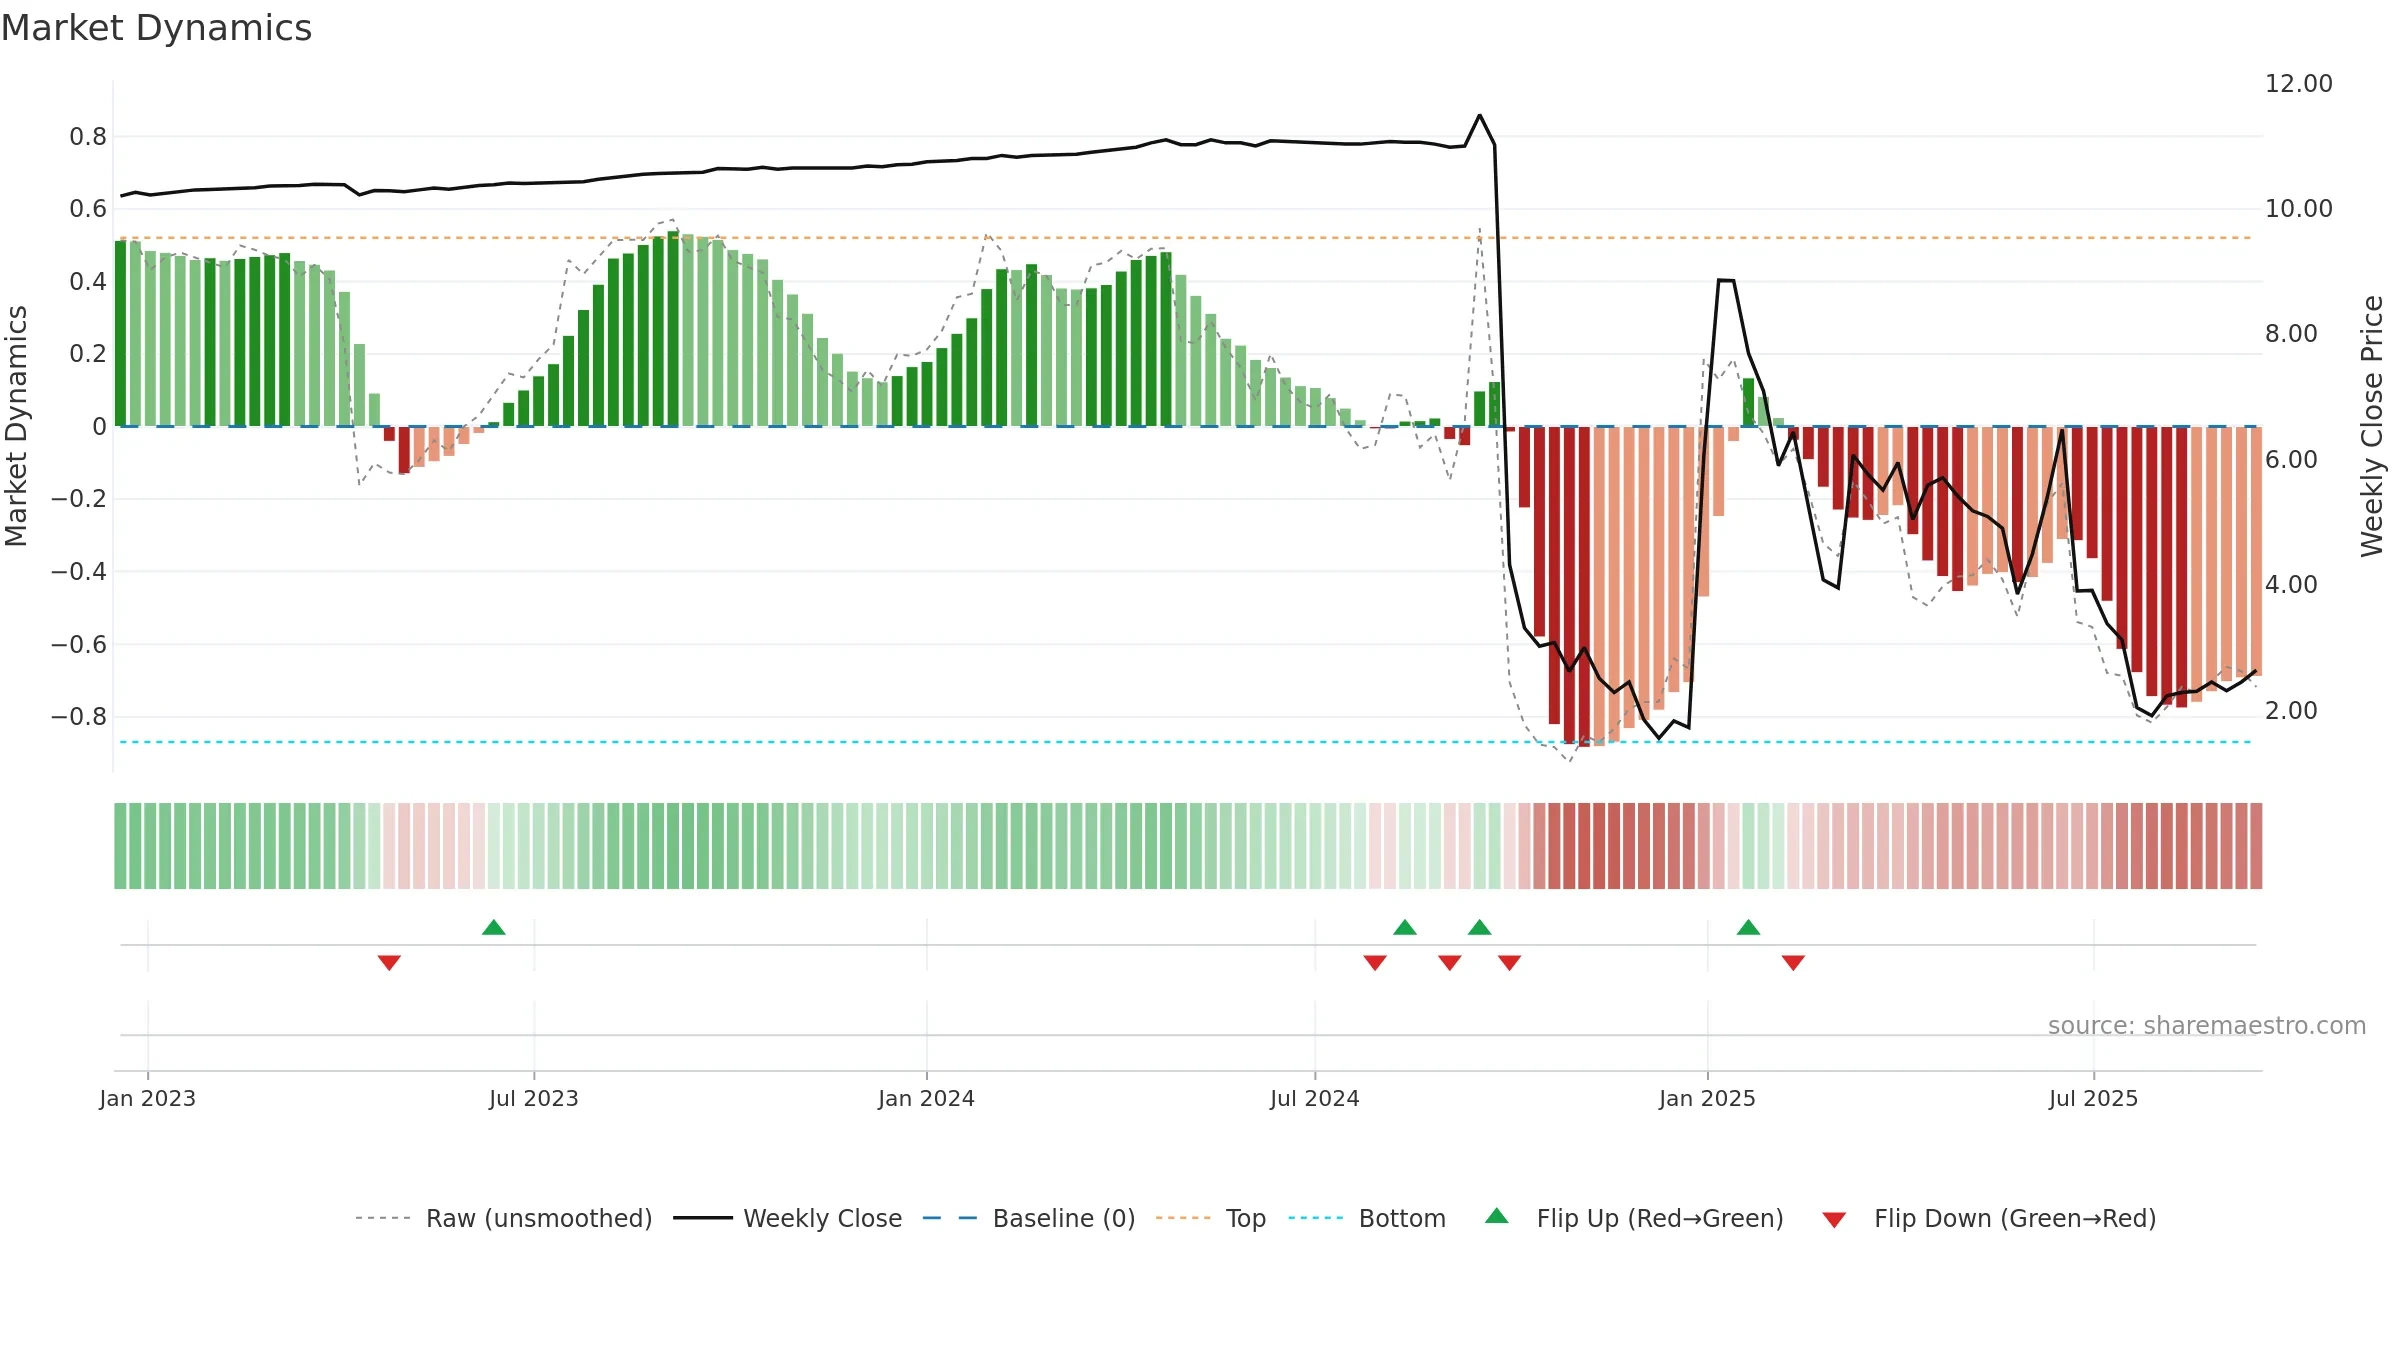The height and width of the screenshot is (1350, 2400).
Task: Toggle the Raw (unsmoothed) legend entry
Action: coord(503,1218)
